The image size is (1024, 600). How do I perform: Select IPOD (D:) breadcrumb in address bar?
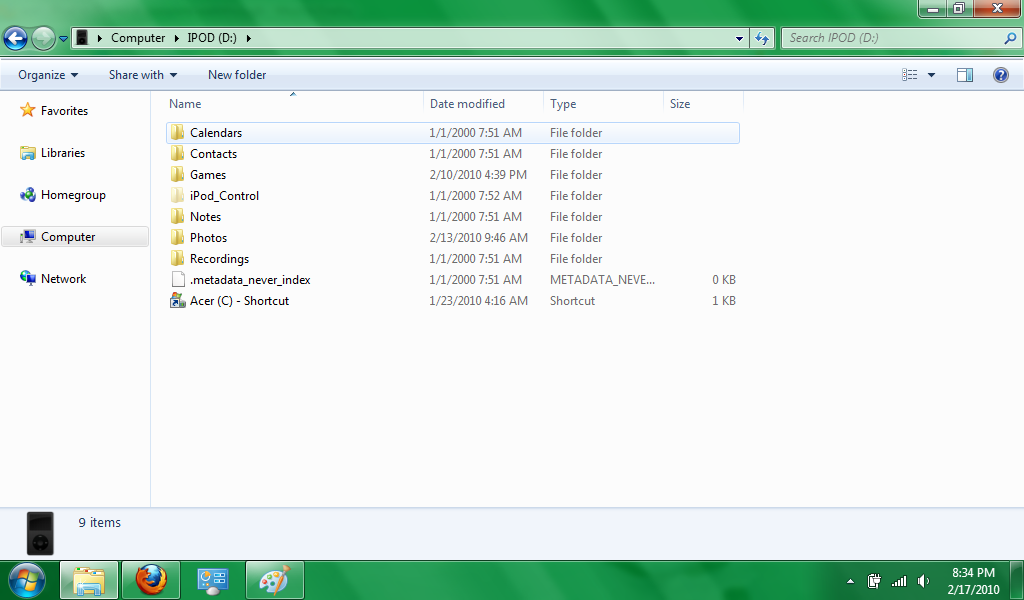(x=212, y=38)
